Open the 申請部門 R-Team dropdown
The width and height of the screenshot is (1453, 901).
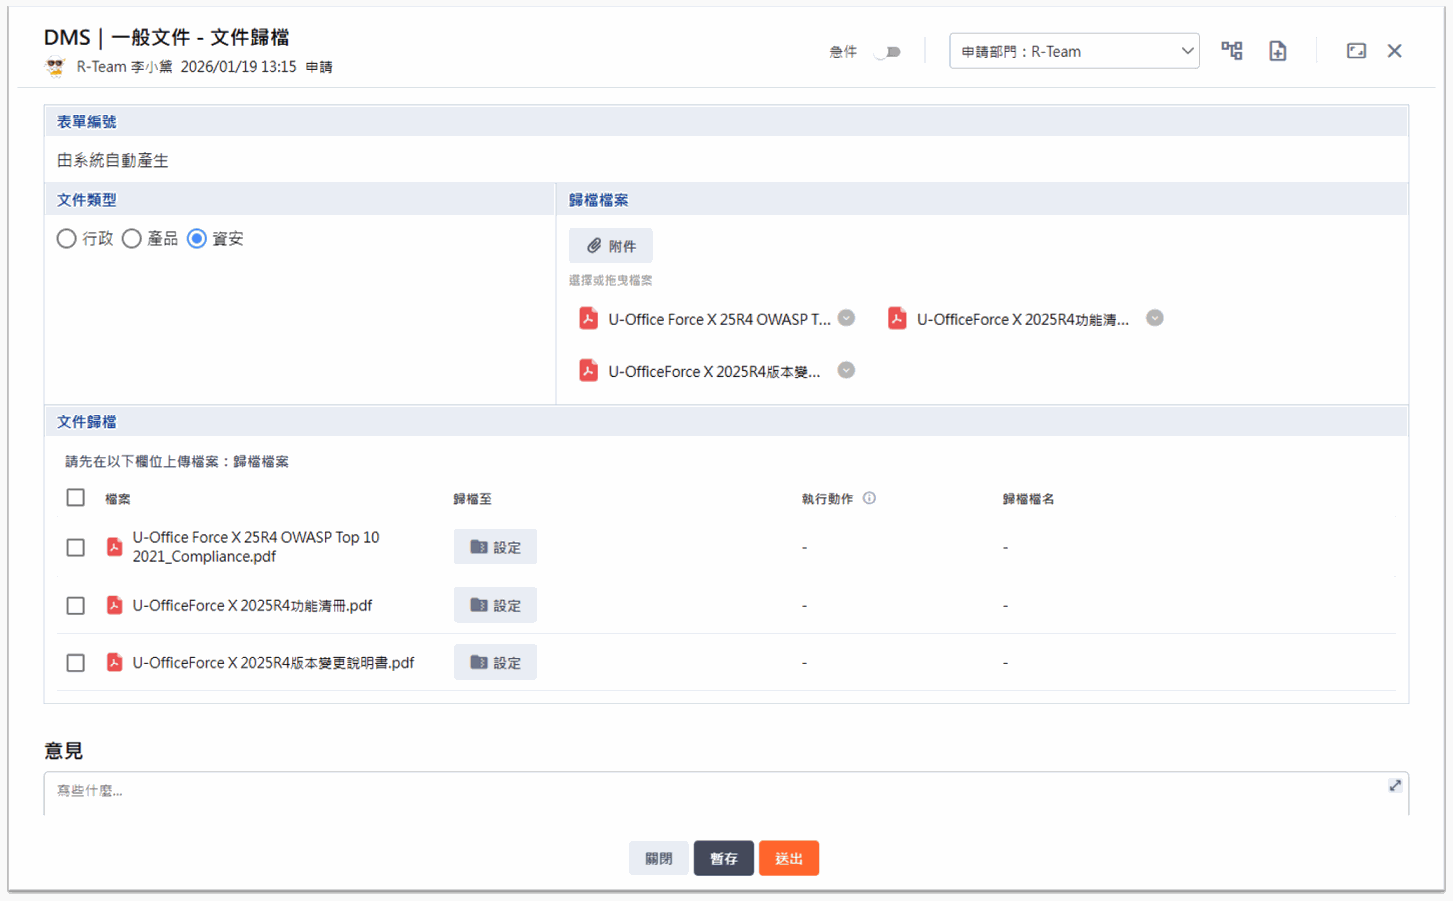pos(1073,52)
